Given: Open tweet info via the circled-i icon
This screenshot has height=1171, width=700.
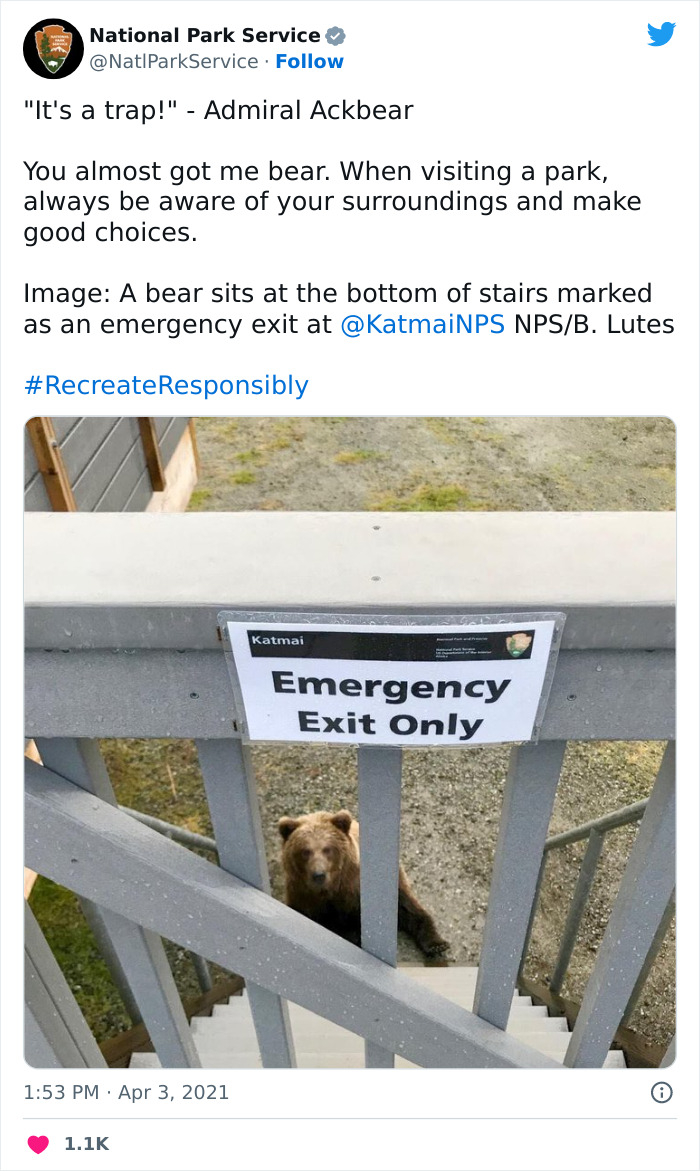Looking at the screenshot, I should [x=661, y=1093].
